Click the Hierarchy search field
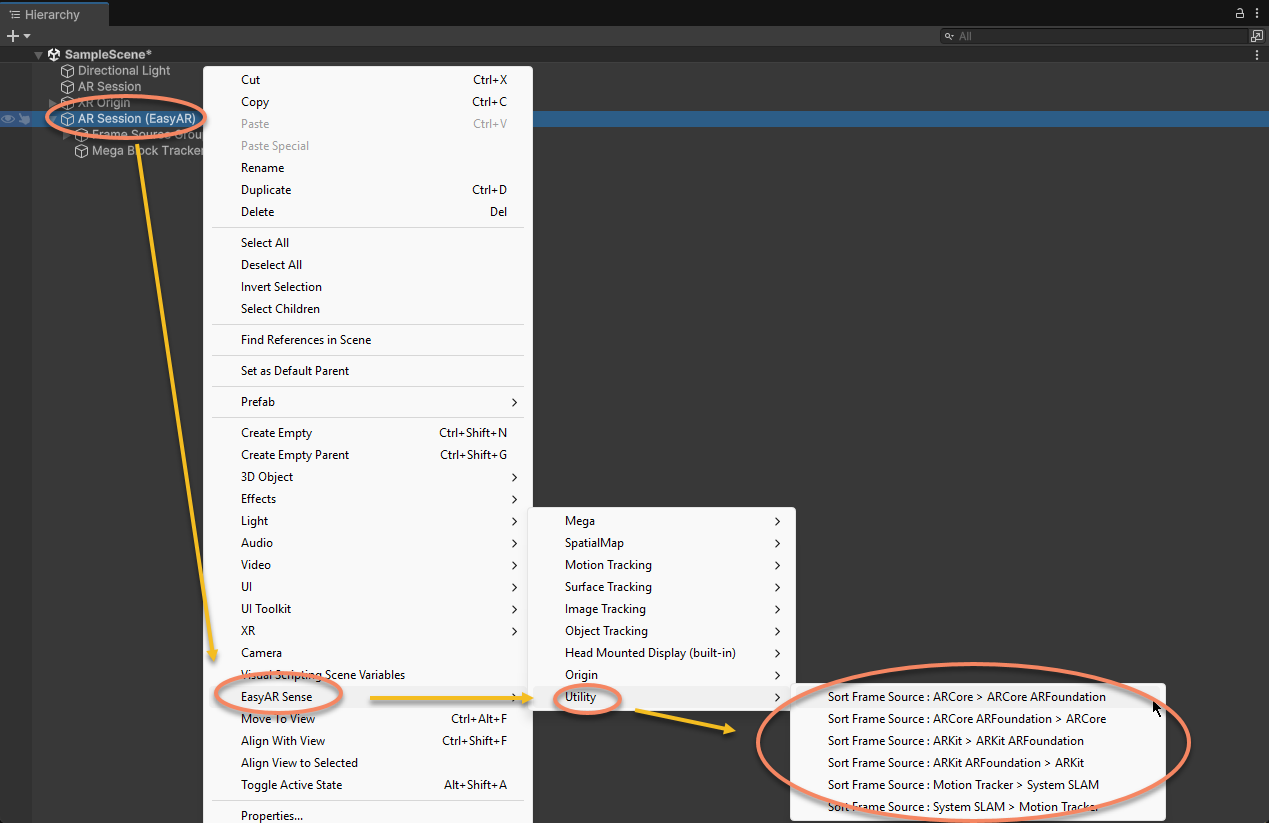Viewport: 1269px width, 823px height. click(x=1093, y=36)
